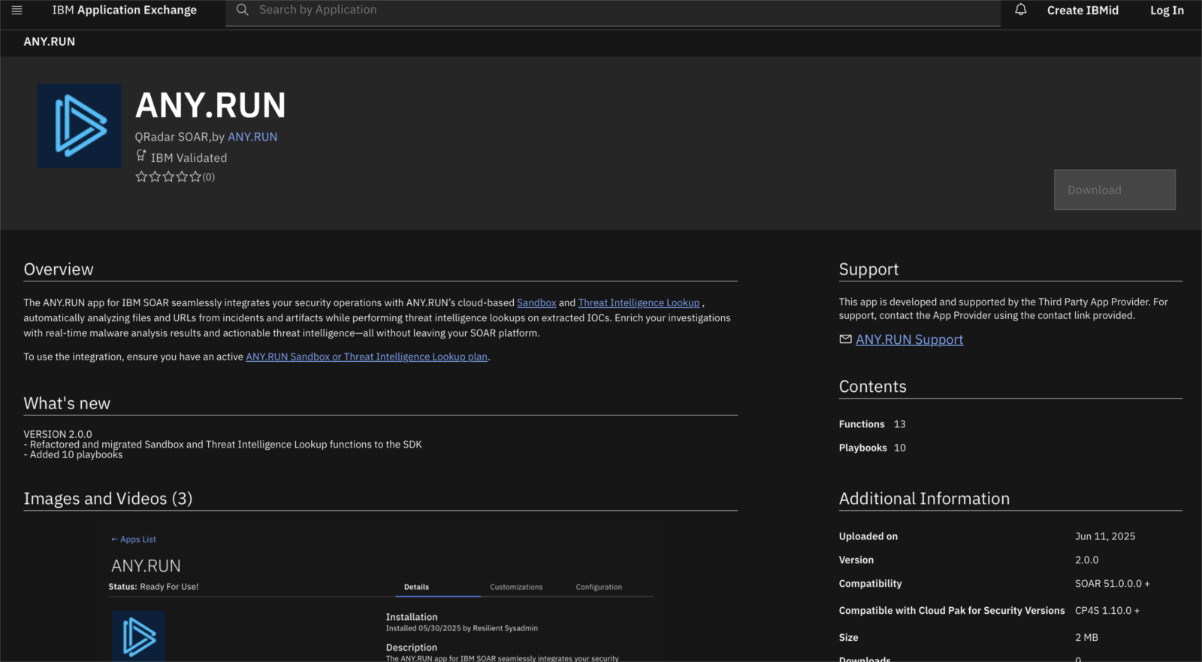Open the ANY.RUN provider link
This screenshot has height=662, width=1202.
pyautogui.click(x=252, y=137)
